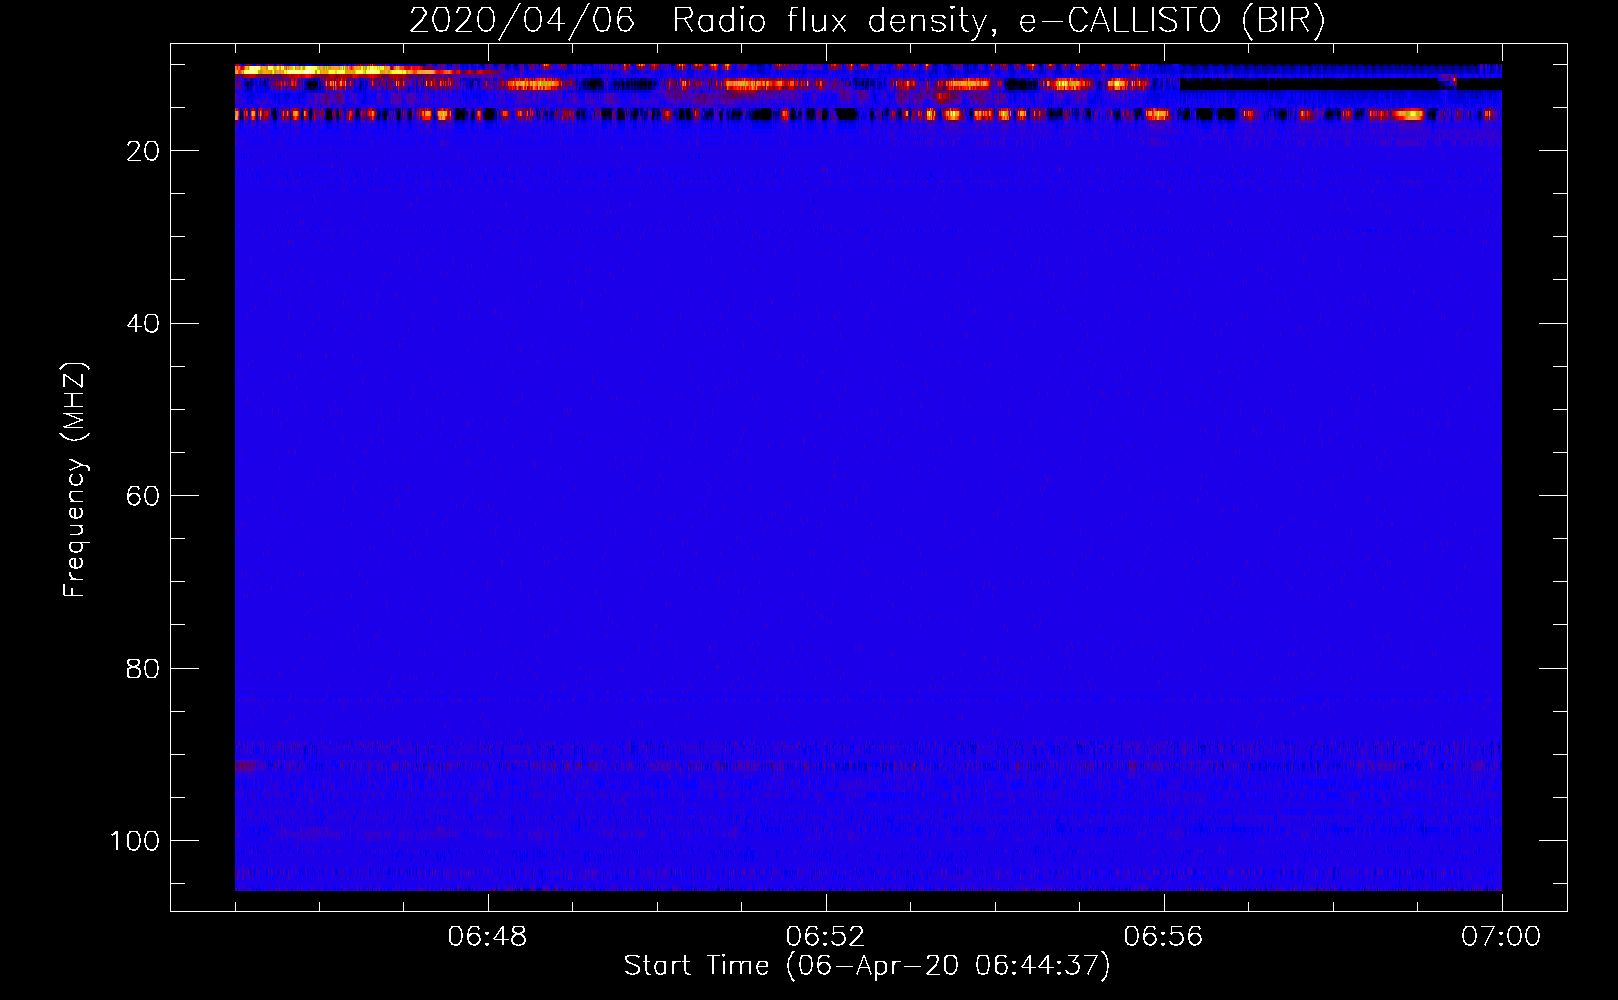Click the plot title "Radio flux density, e-CALLISTO (BIR)"

coord(998,21)
